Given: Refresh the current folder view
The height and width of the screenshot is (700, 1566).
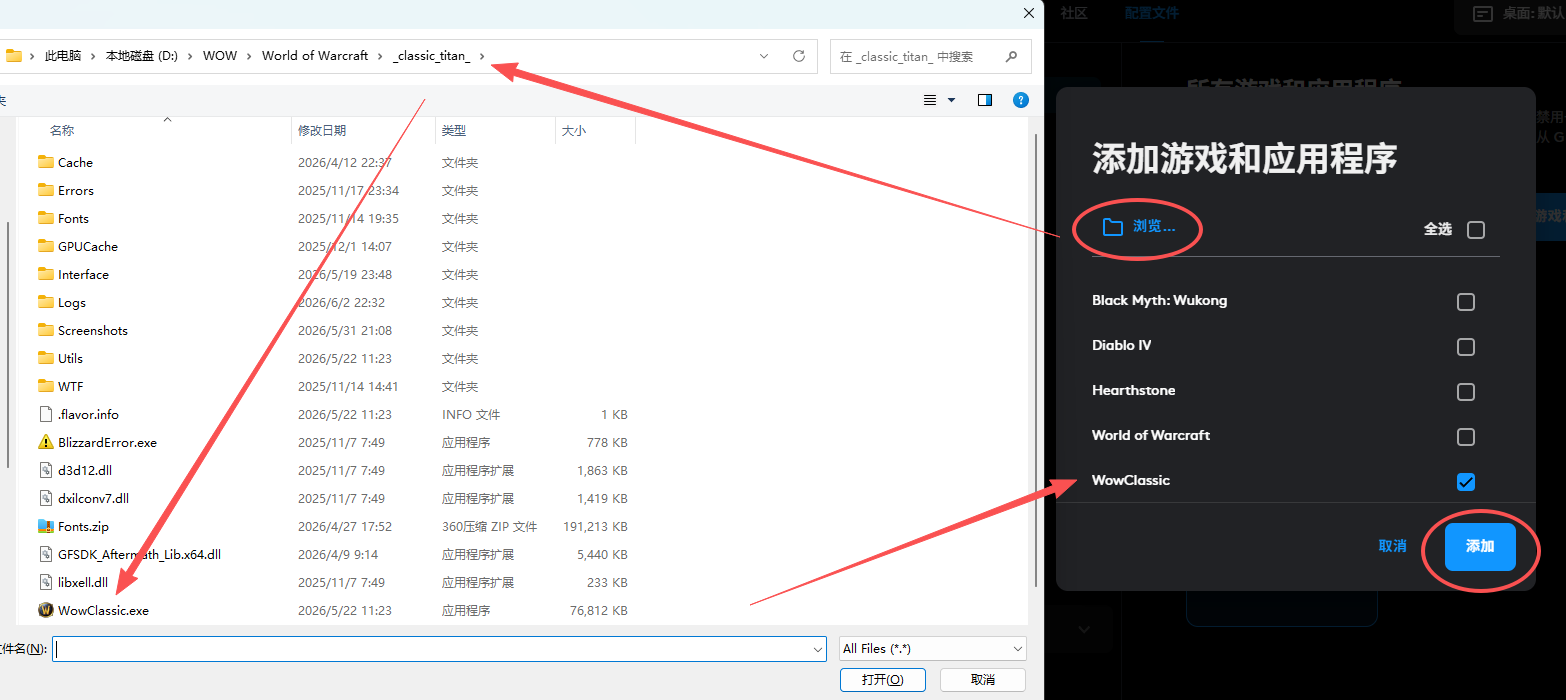Looking at the screenshot, I should click(x=798, y=56).
